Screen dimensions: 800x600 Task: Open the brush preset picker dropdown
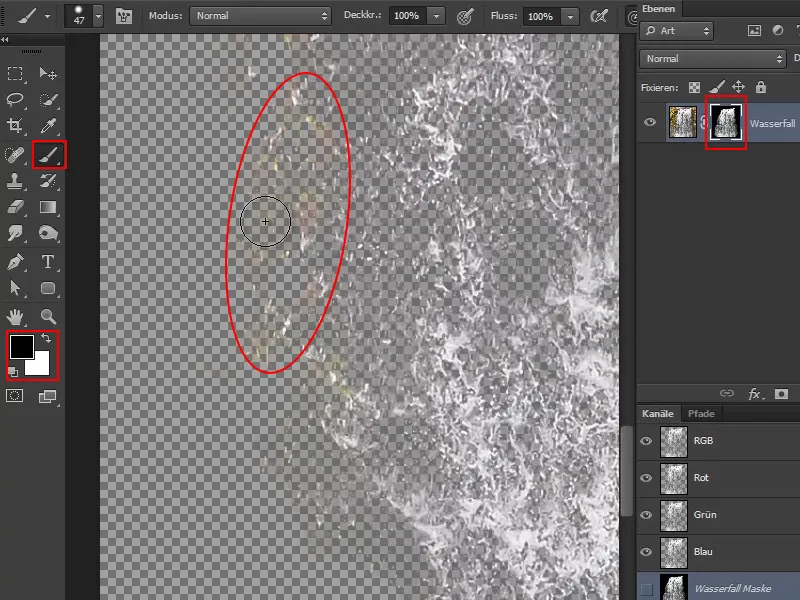98,16
